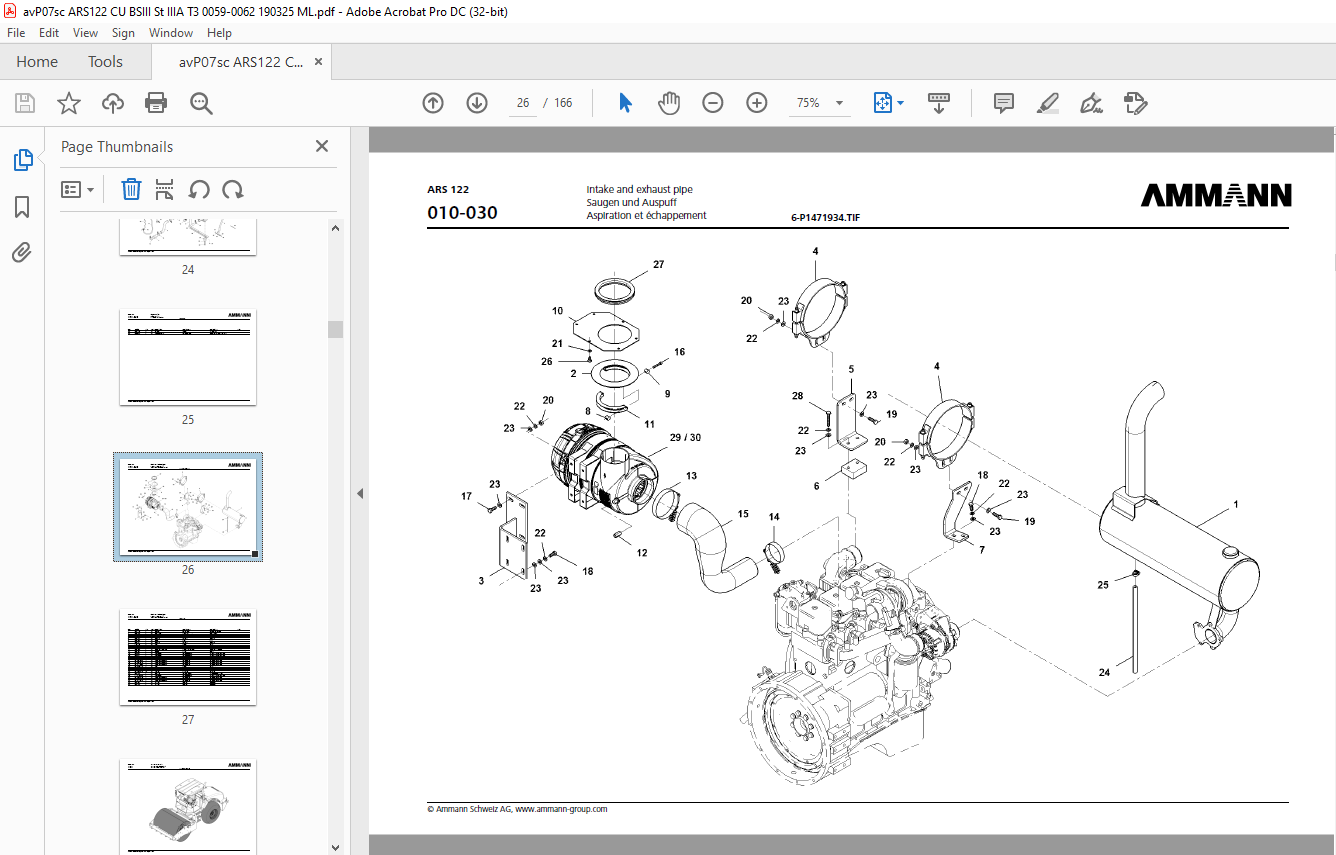
Task: Open the File menu
Action: click(16, 33)
